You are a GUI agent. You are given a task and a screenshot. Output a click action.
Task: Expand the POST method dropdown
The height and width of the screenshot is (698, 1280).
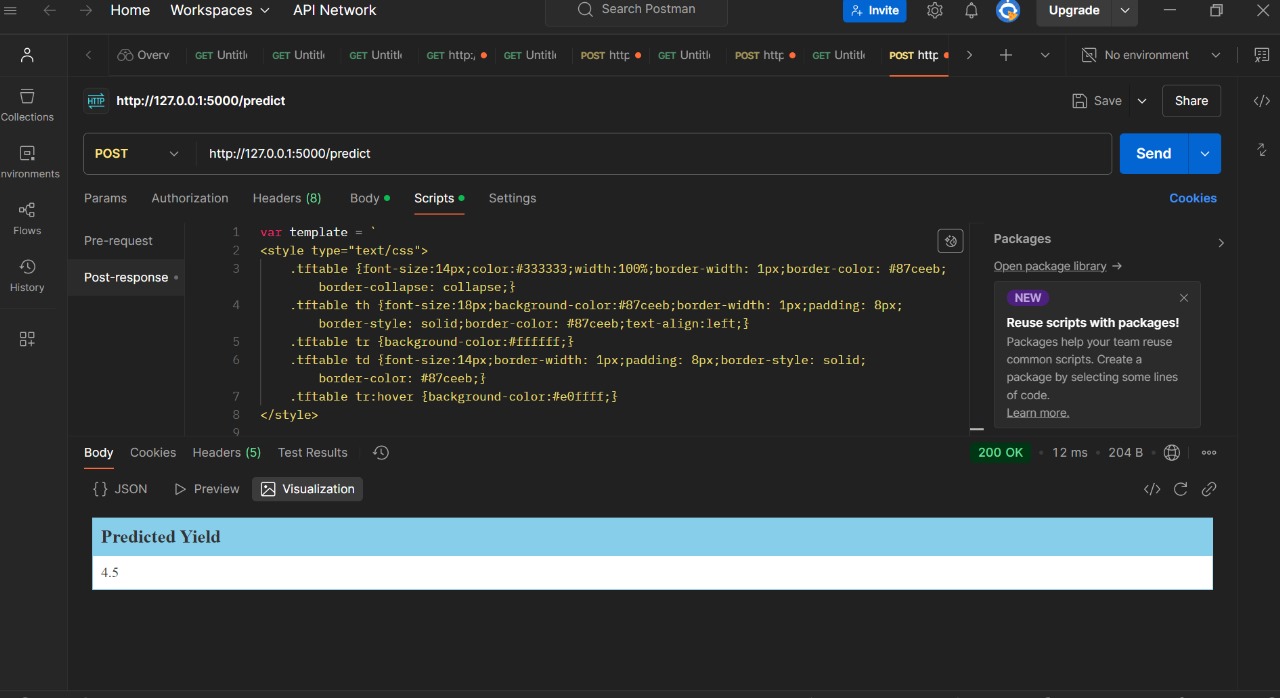point(137,154)
